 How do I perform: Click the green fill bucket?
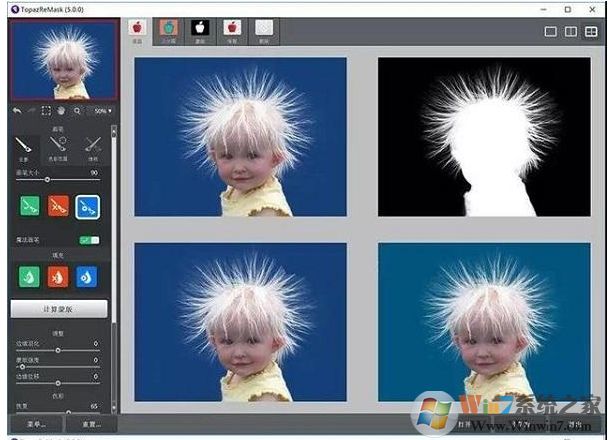(27, 275)
